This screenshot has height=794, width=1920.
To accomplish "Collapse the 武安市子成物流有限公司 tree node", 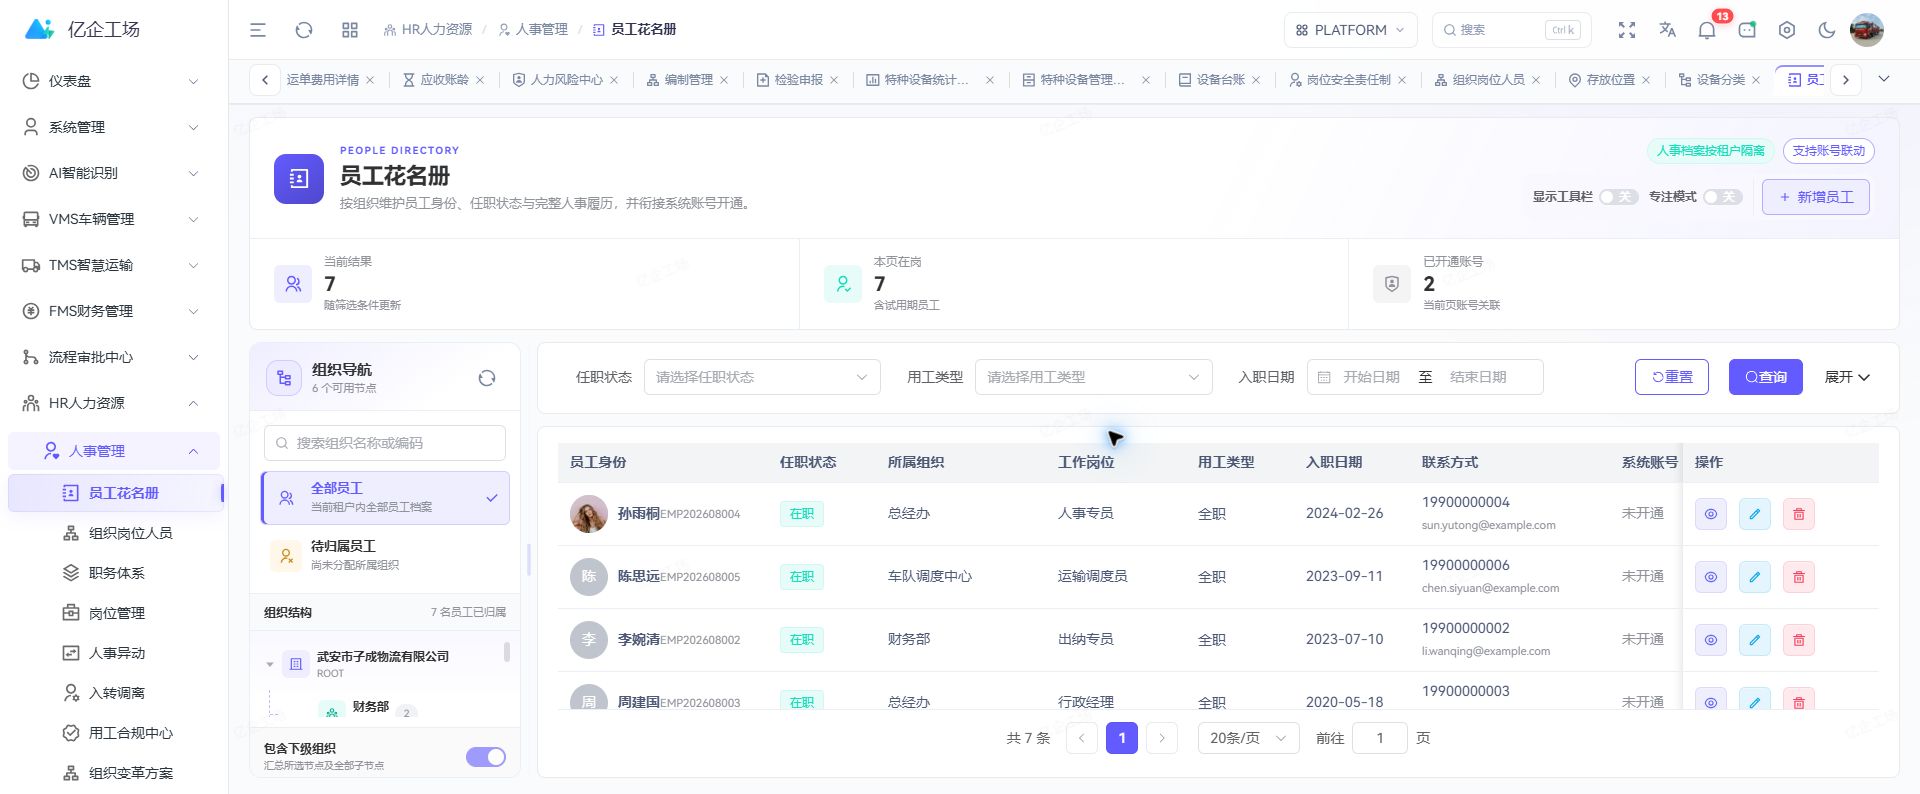I will pos(270,664).
